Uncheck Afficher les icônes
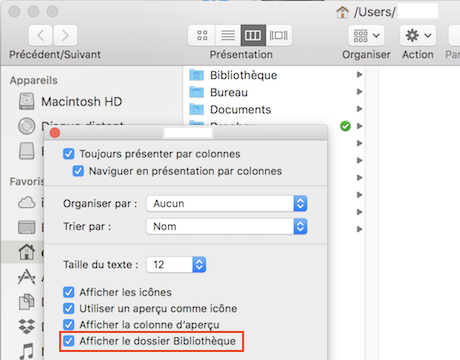460x360 pixels. tap(69, 292)
